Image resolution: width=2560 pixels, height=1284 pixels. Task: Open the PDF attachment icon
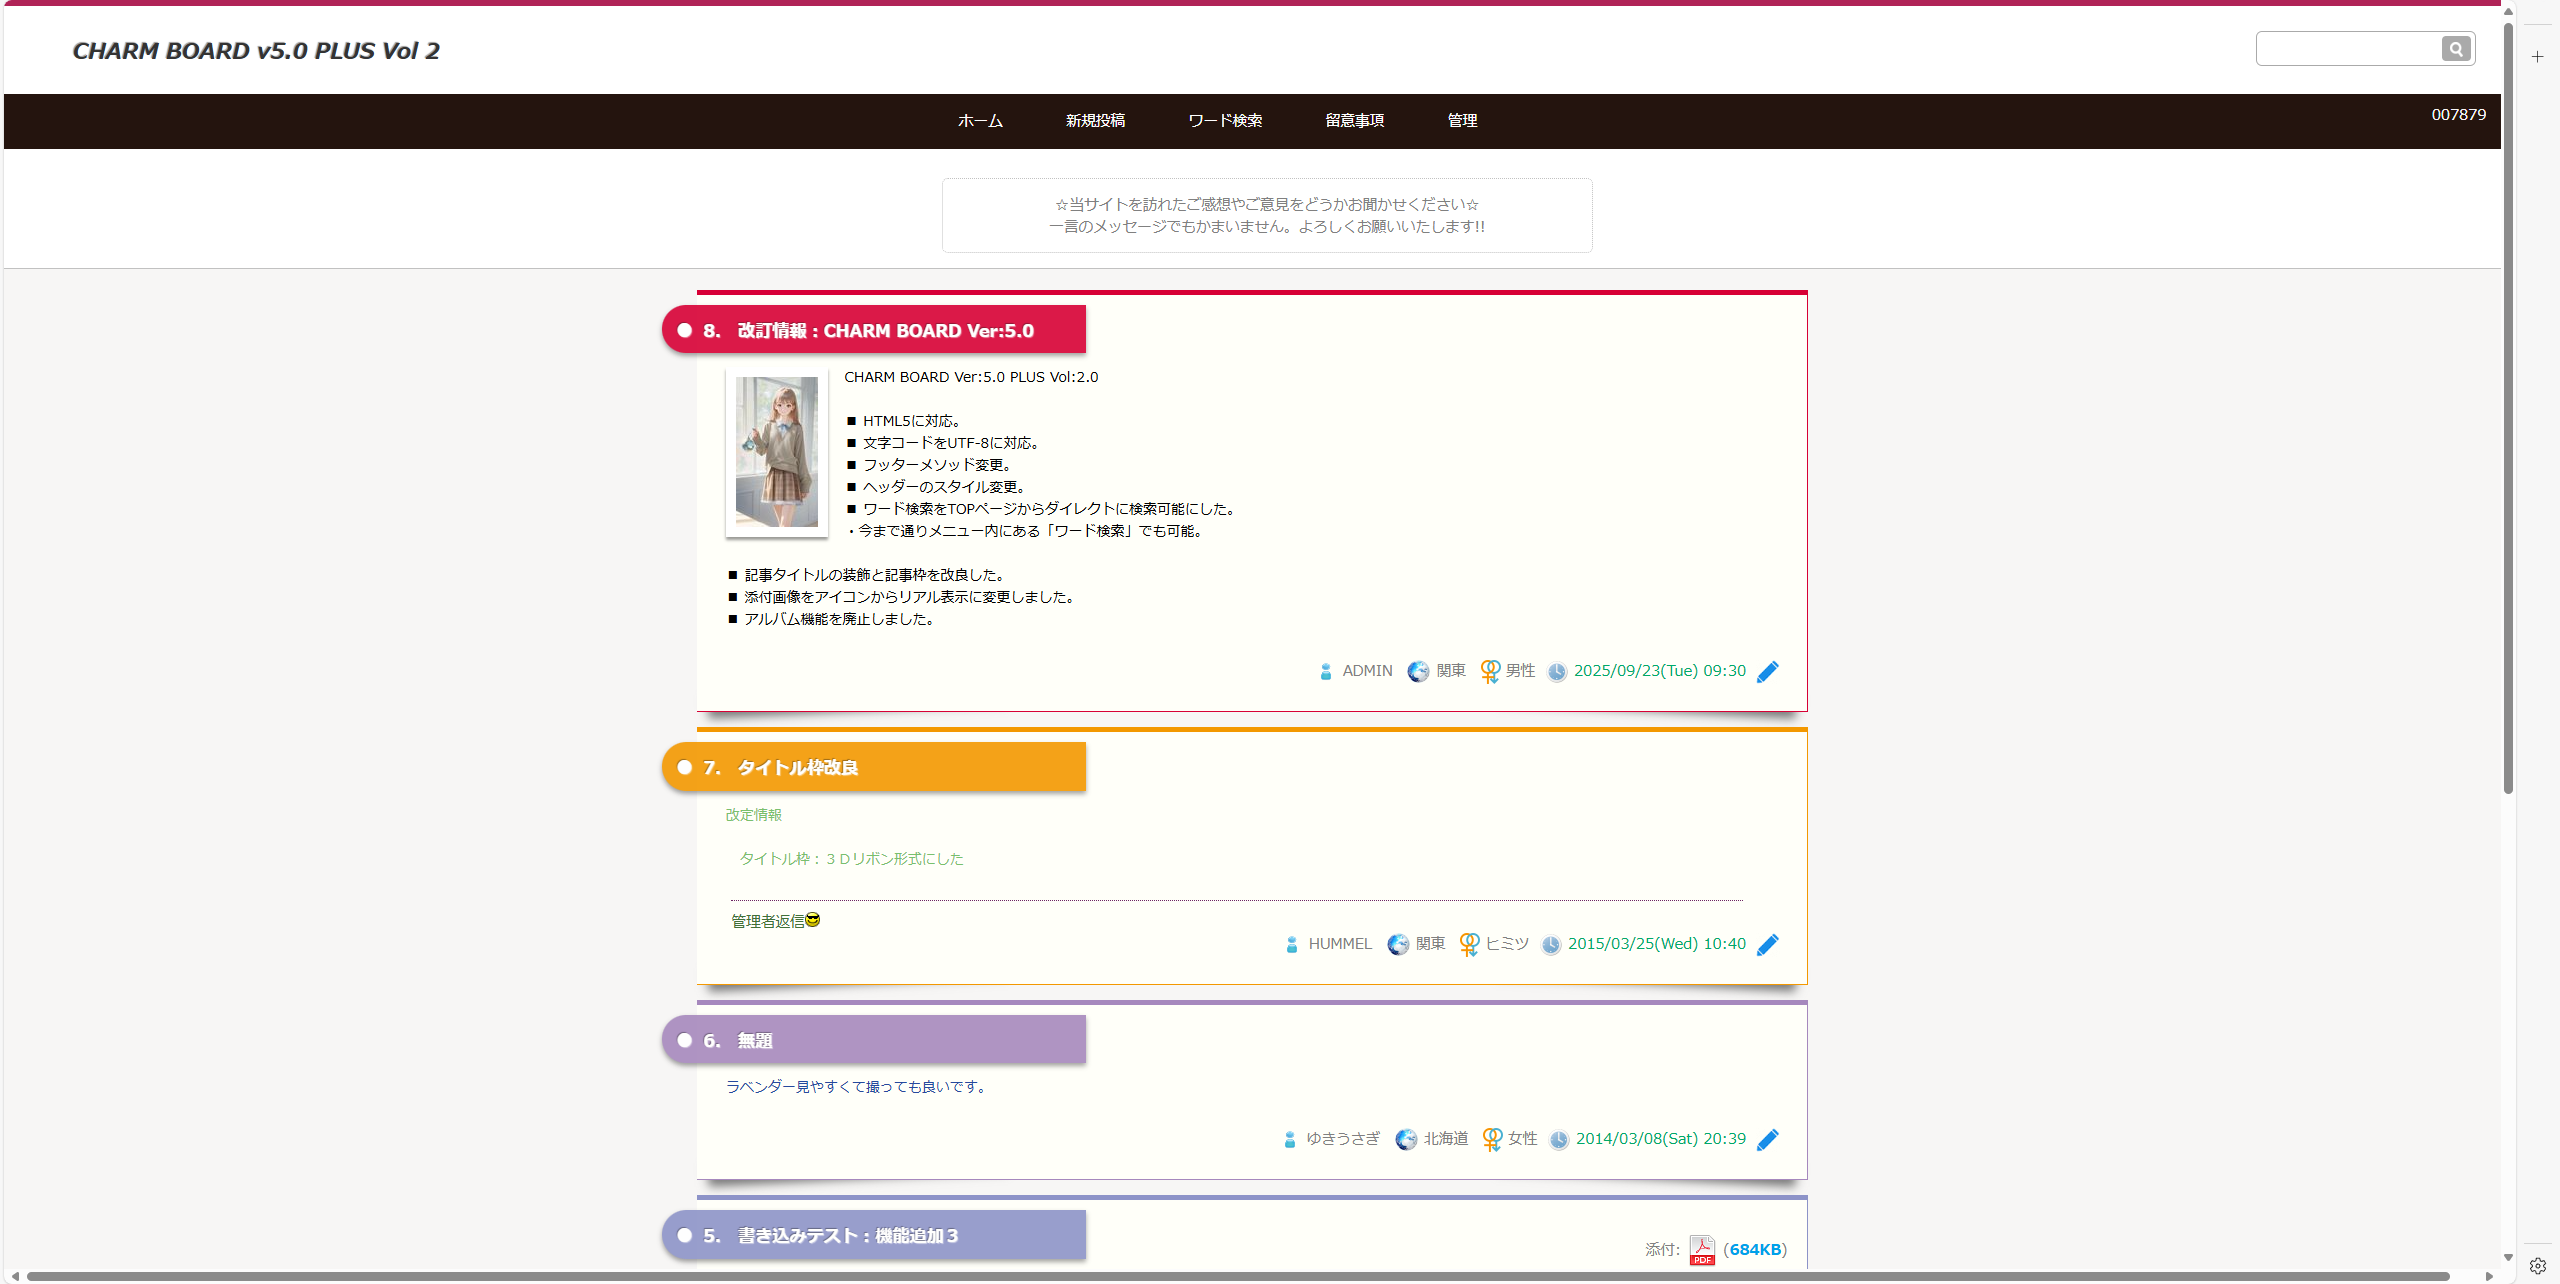1701,1249
